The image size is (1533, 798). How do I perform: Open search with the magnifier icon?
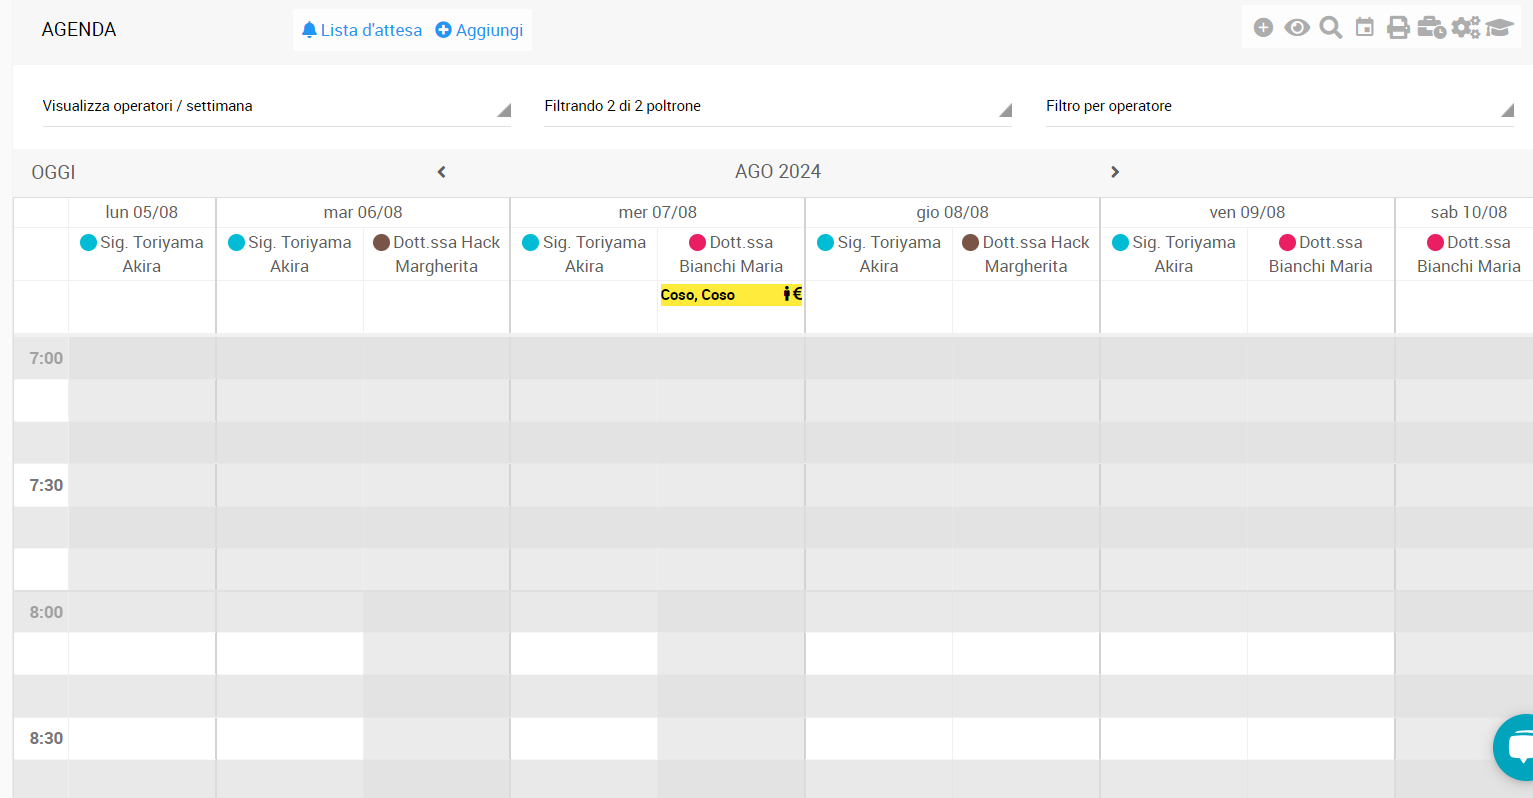(1331, 28)
